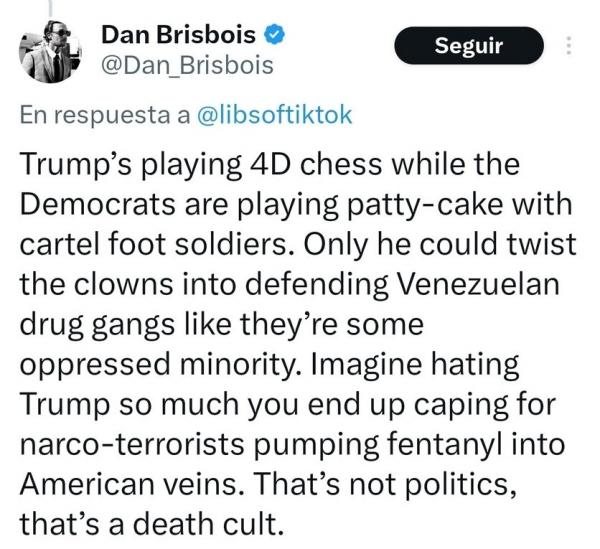
Task: Click the blue verified checkmark badge
Action: (274, 35)
